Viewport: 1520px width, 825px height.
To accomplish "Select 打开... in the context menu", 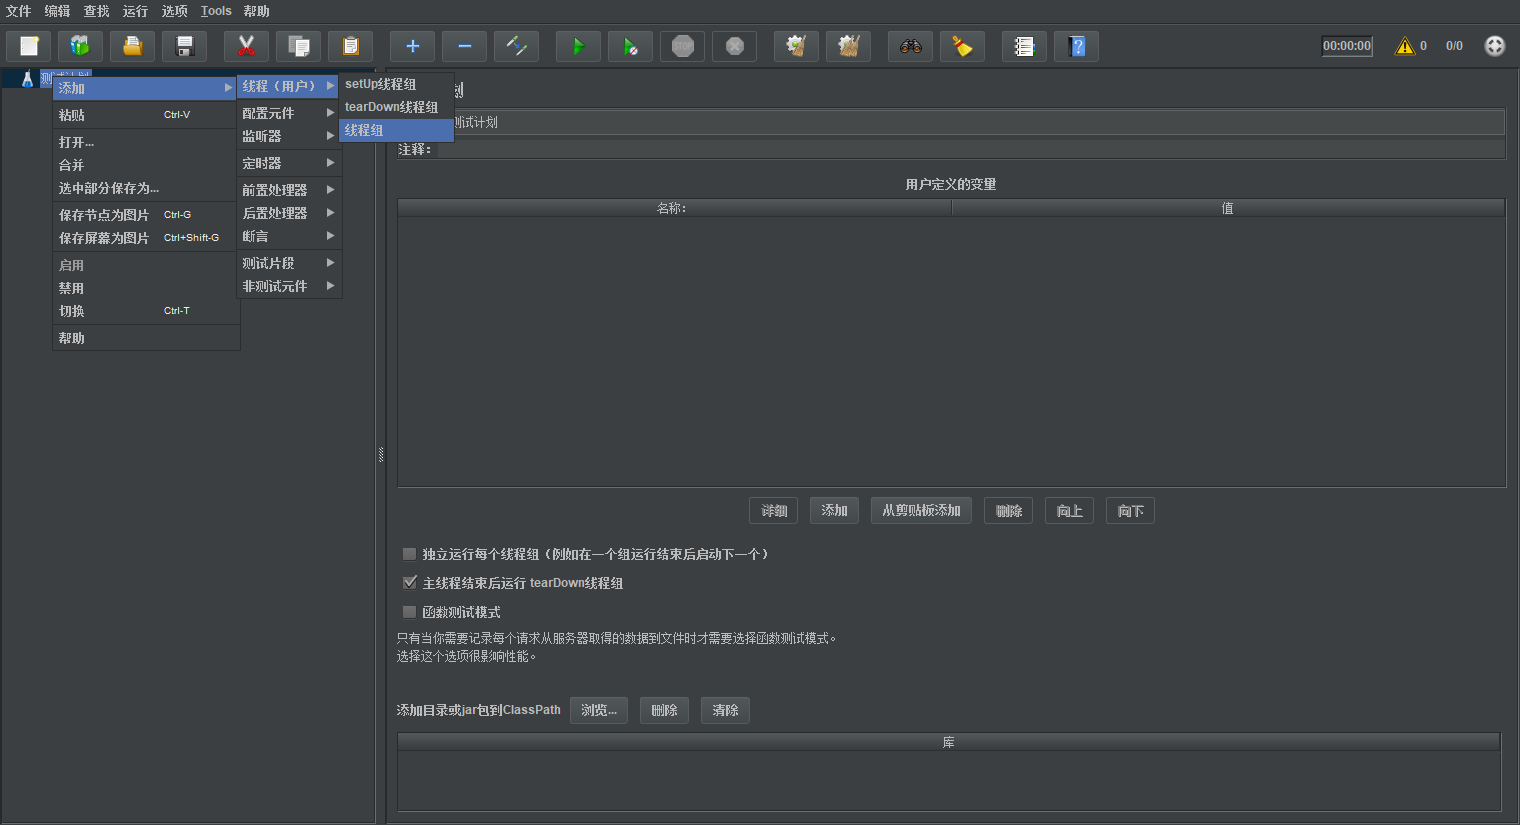I will 146,142.
